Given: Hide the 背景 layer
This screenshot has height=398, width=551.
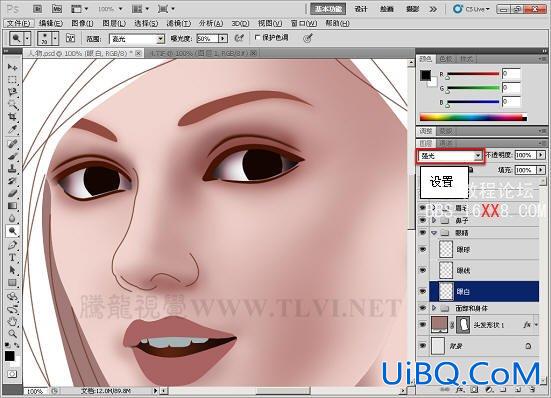Looking at the screenshot, I should tap(423, 346).
